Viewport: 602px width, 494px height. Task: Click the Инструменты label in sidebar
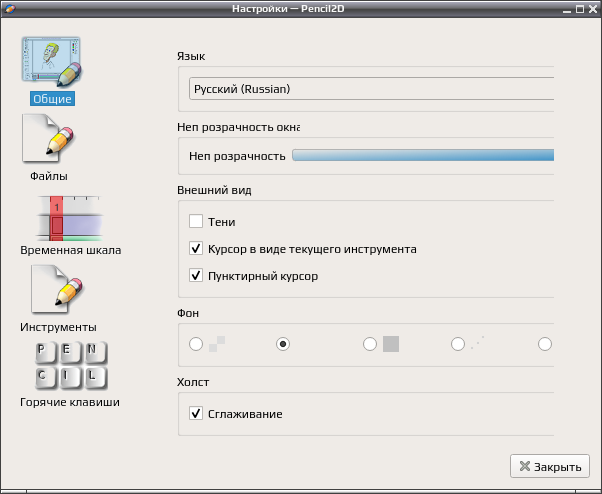(58, 327)
